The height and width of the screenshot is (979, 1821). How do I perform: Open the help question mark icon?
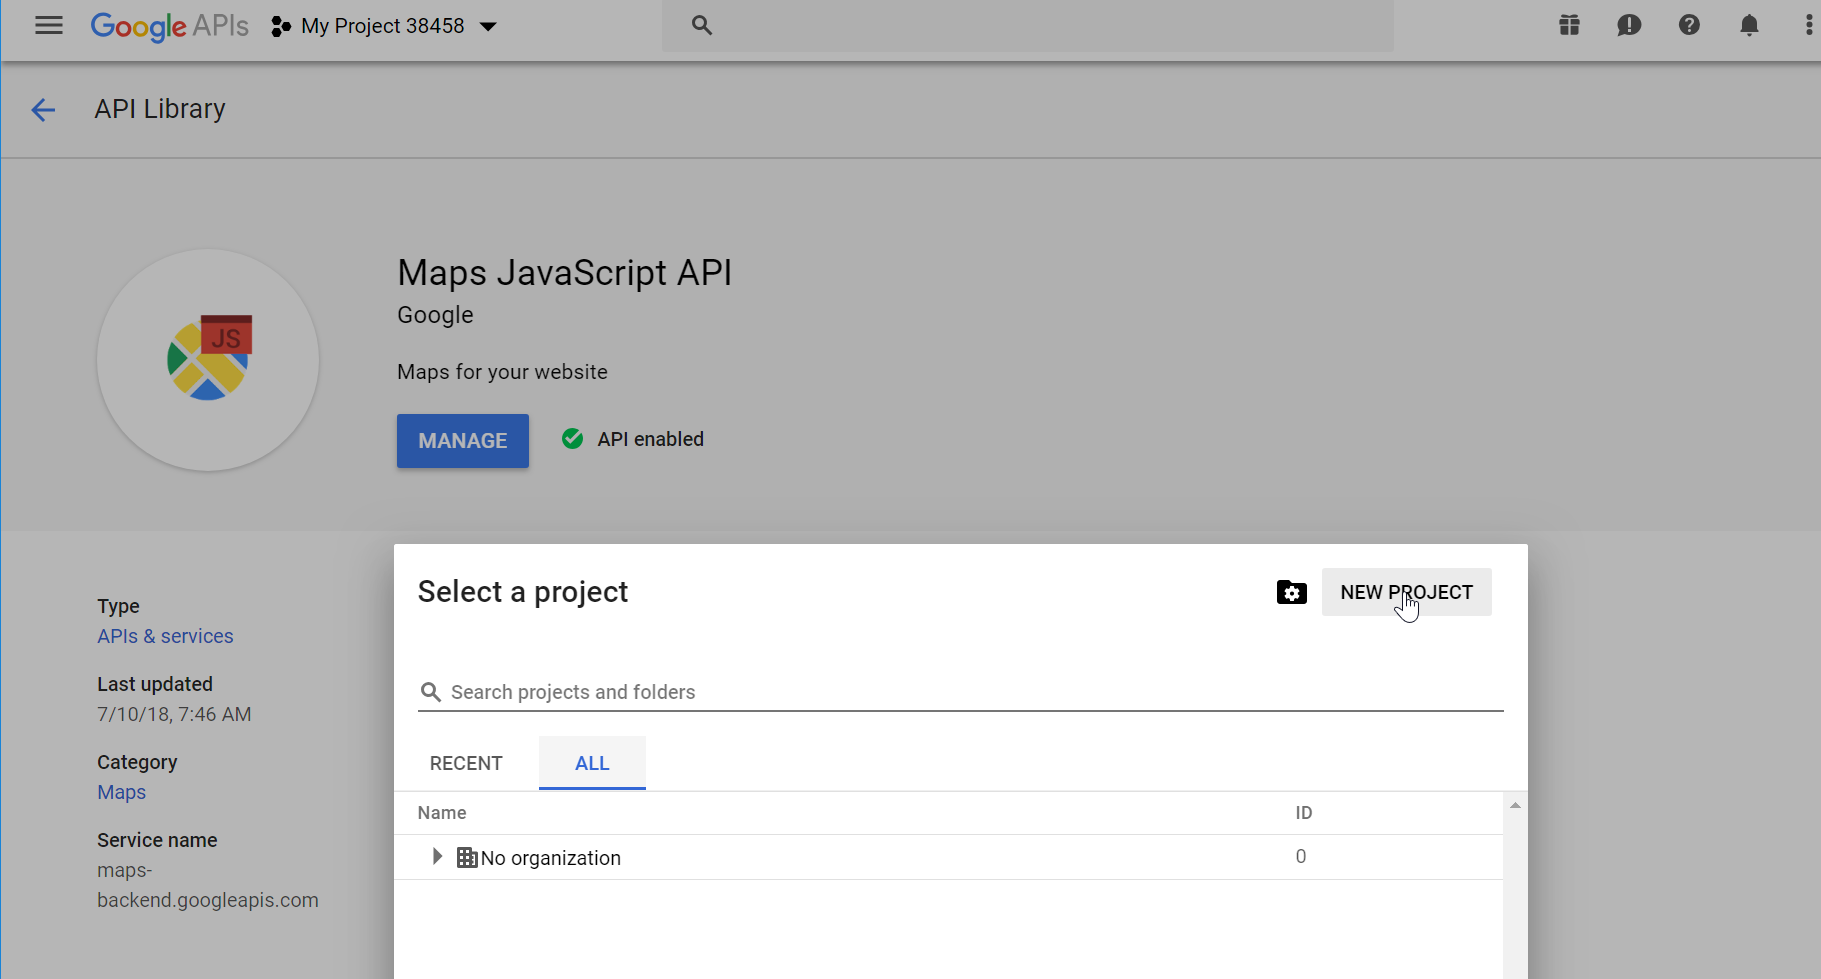[x=1689, y=26]
